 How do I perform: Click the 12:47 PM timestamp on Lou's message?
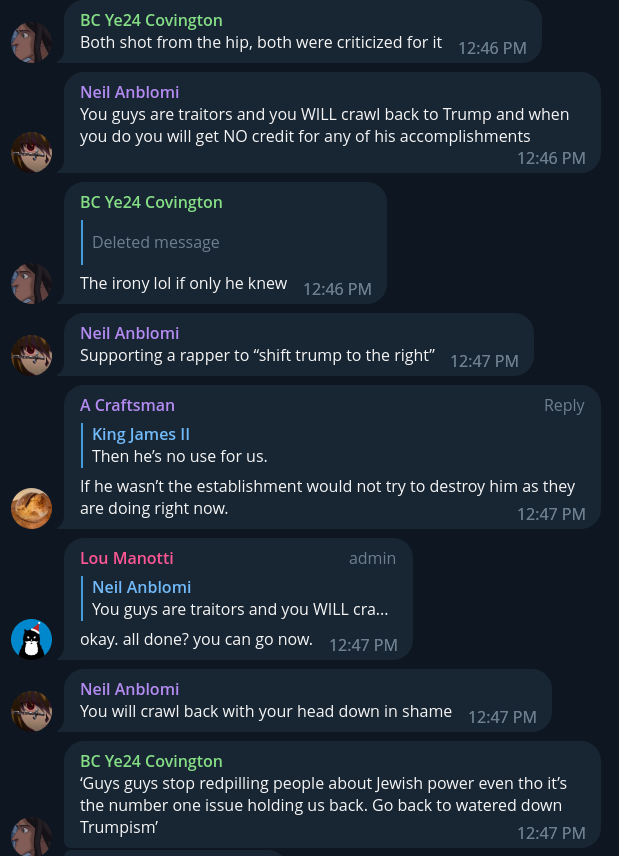point(363,645)
